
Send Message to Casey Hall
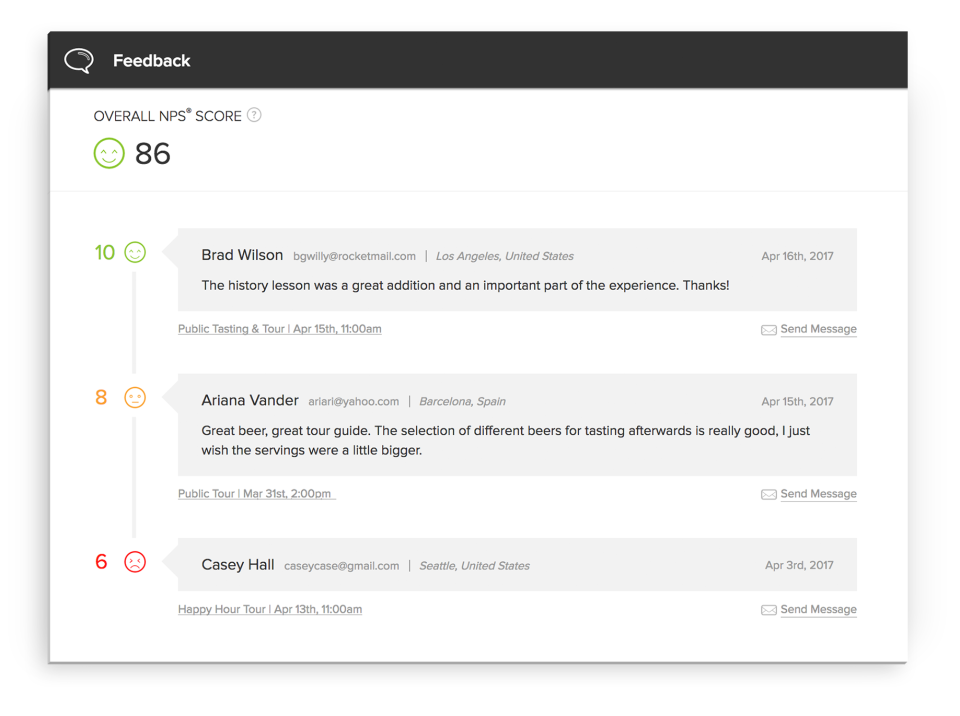[818, 609]
